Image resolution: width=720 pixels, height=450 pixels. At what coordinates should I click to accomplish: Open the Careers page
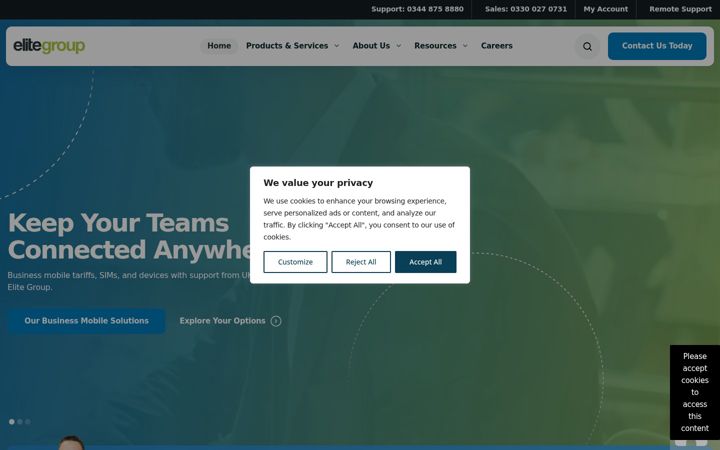click(497, 46)
